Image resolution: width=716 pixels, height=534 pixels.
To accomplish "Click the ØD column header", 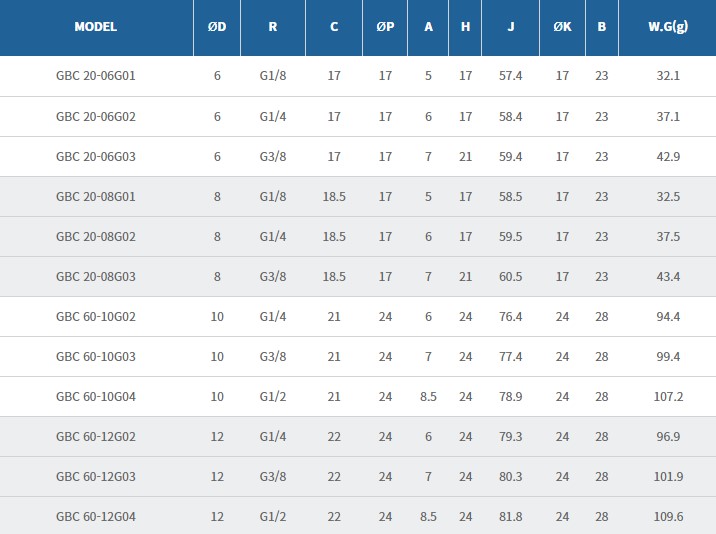I will [x=217, y=27].
